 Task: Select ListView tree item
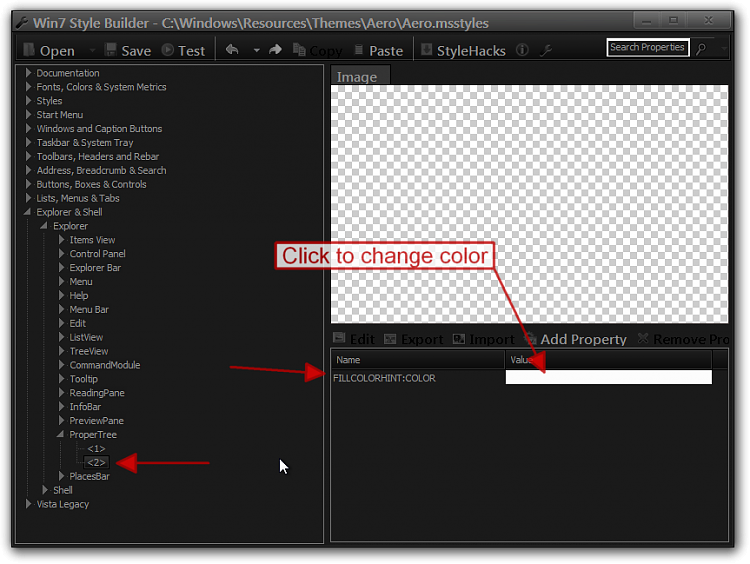tap(86, 337)
